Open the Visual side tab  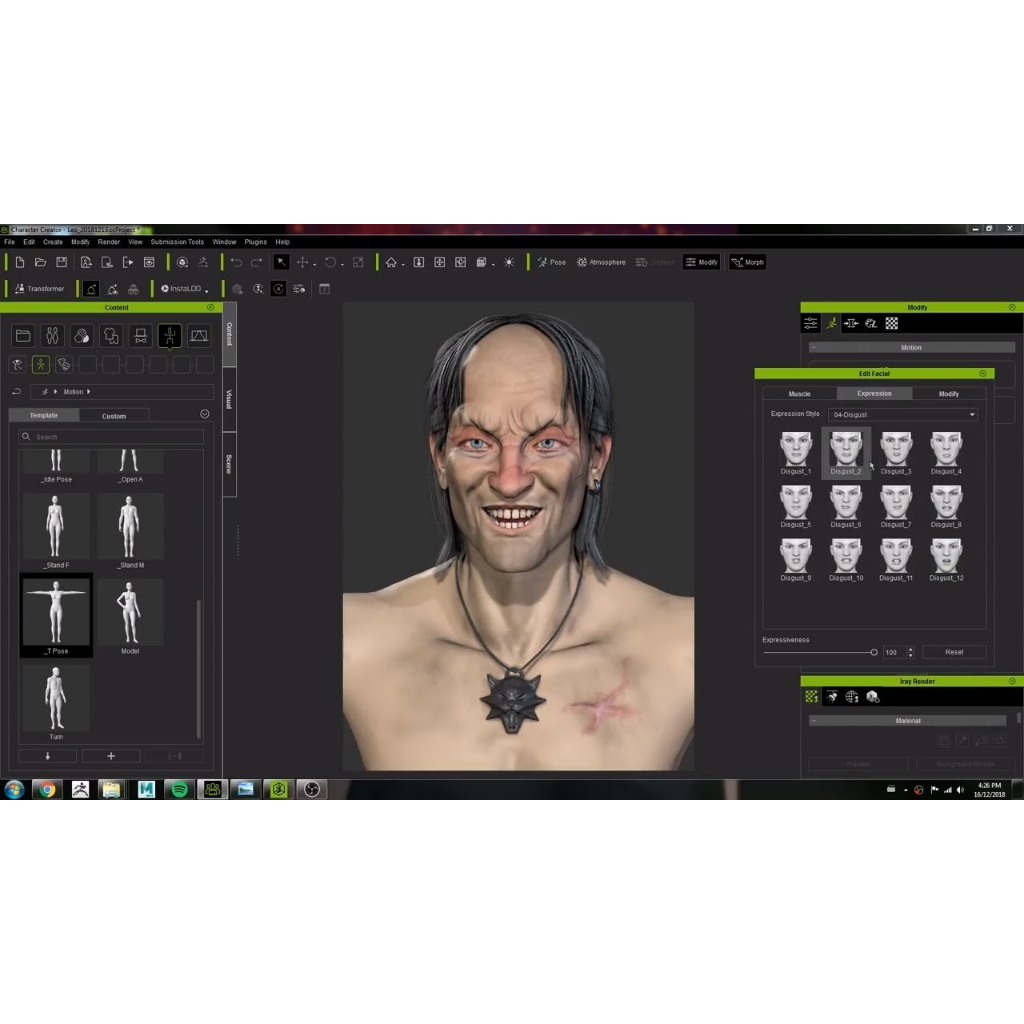coord(229,399)
